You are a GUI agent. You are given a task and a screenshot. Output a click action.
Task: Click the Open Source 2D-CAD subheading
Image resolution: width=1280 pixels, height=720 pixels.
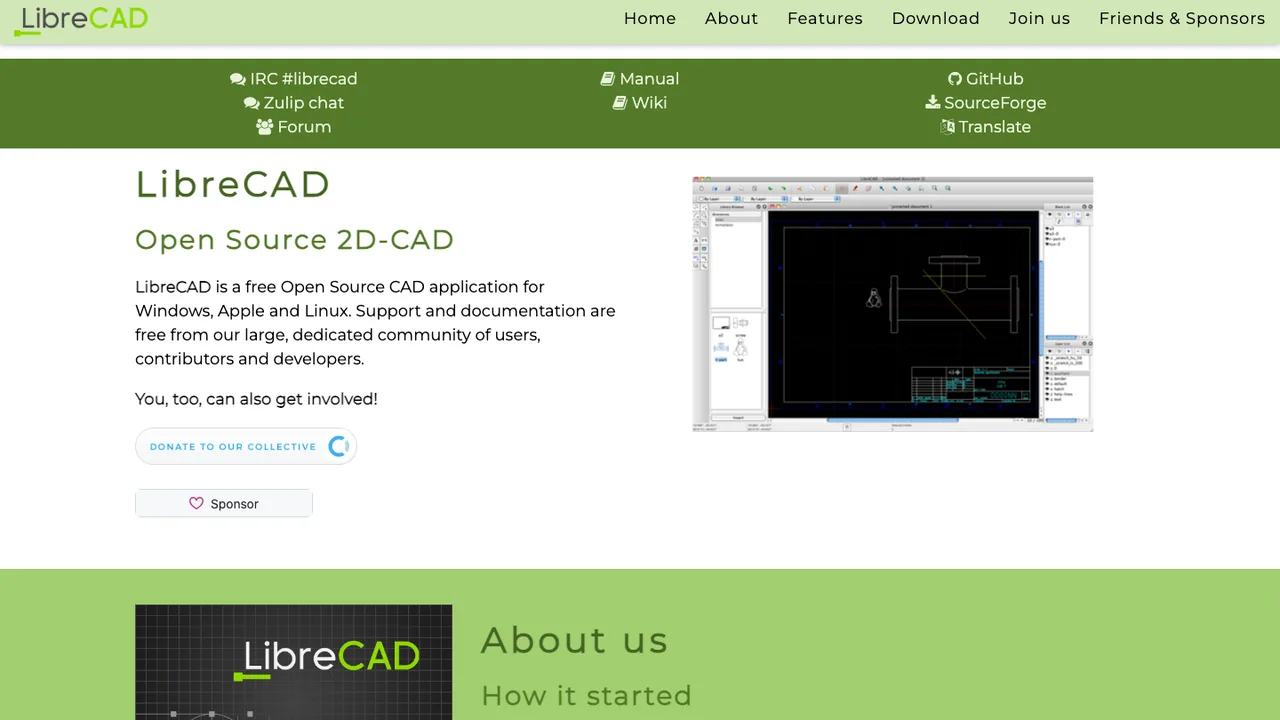[x=295, y=240]
